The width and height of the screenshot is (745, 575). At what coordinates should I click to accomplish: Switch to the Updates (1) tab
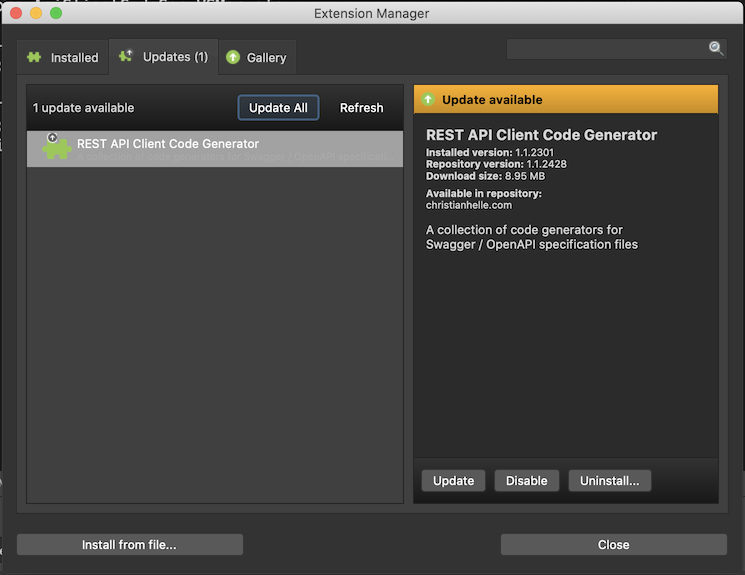click(x=163, y=57)
